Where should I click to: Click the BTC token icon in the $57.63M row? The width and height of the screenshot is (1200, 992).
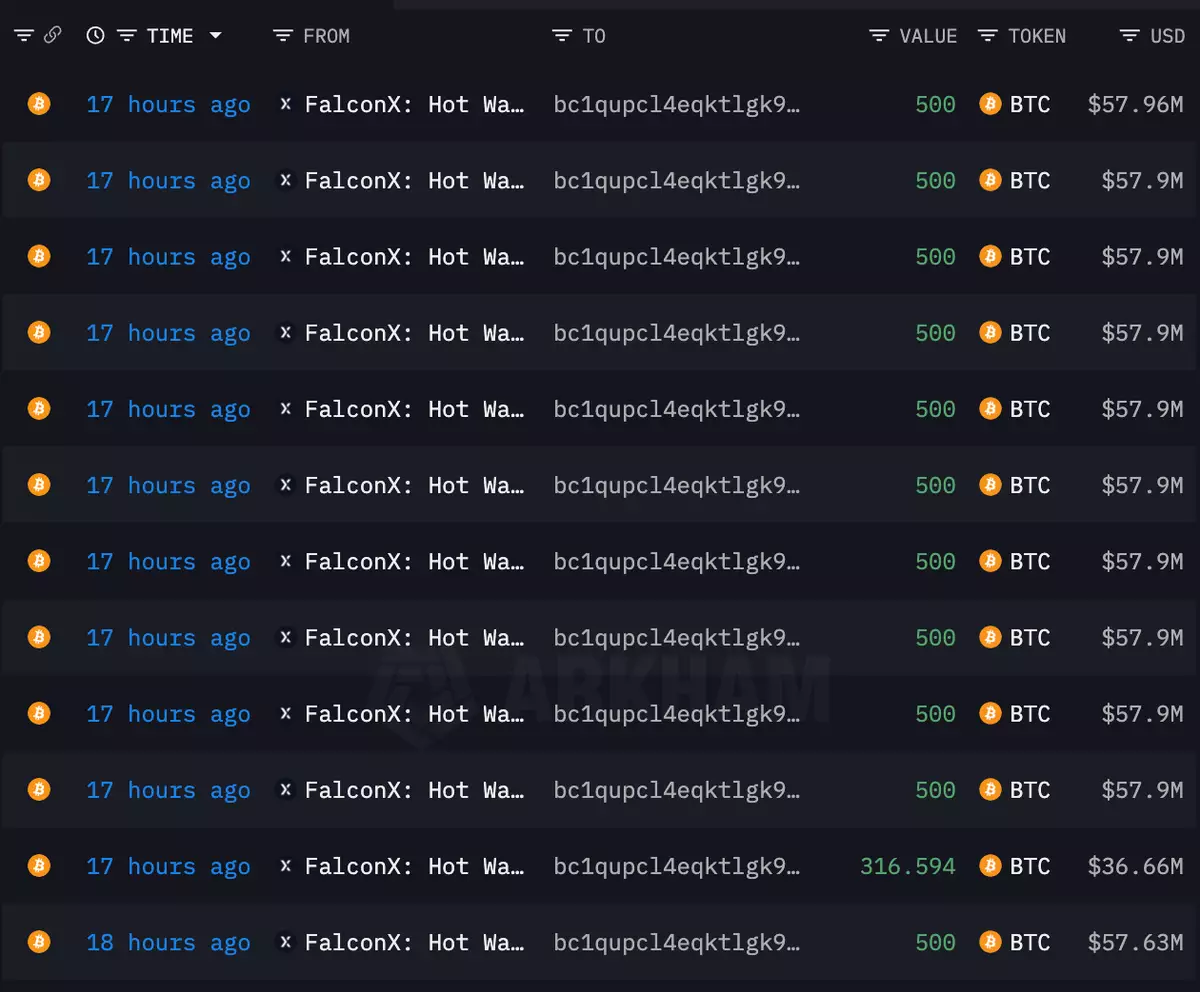[990, 942]
